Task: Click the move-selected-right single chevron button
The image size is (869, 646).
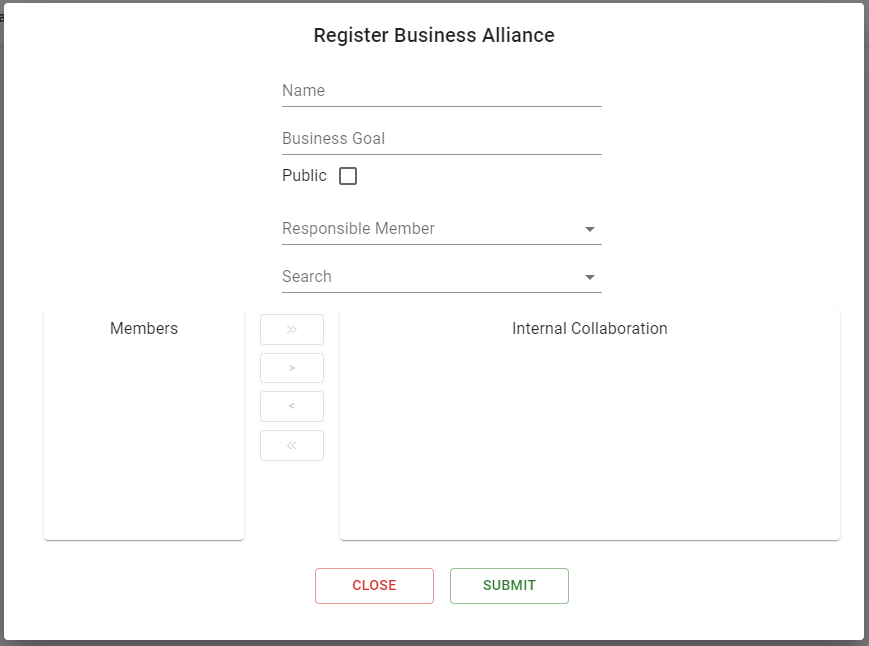Action: [292, 368]
